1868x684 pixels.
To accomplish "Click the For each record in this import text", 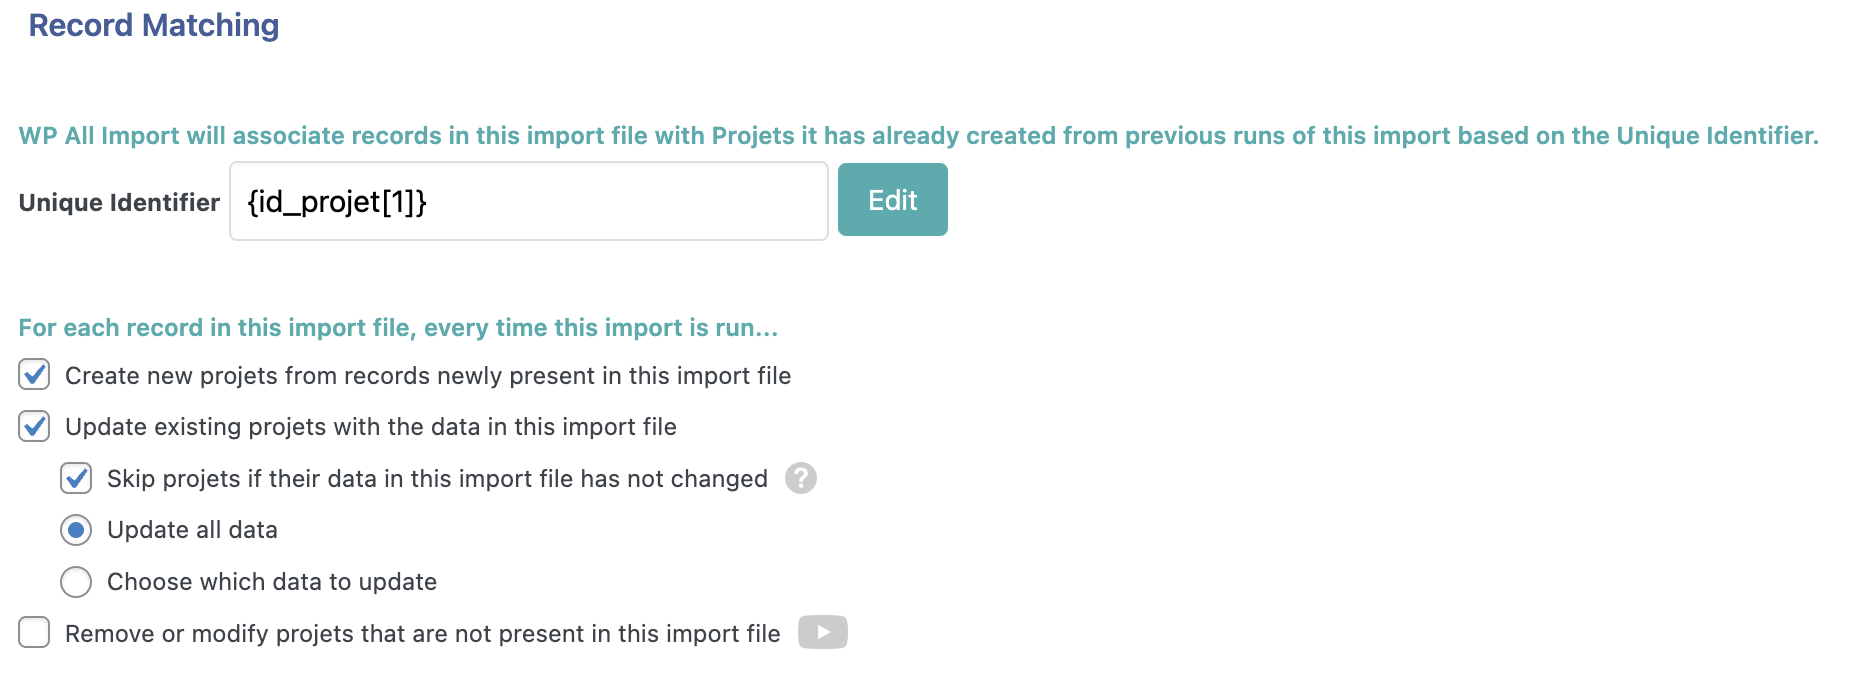I will click(x=398, y=328).
